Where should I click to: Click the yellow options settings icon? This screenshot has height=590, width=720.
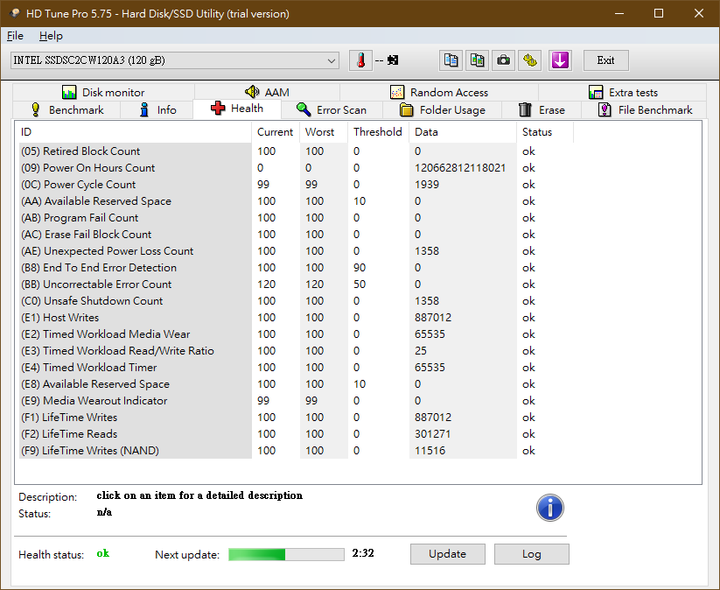[x=530, y=61]
